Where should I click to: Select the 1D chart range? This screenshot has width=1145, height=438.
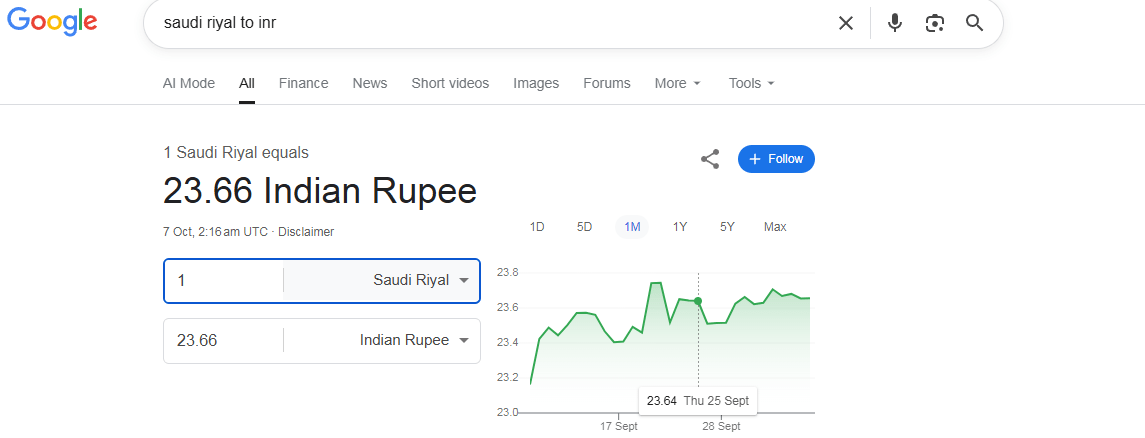537,227
